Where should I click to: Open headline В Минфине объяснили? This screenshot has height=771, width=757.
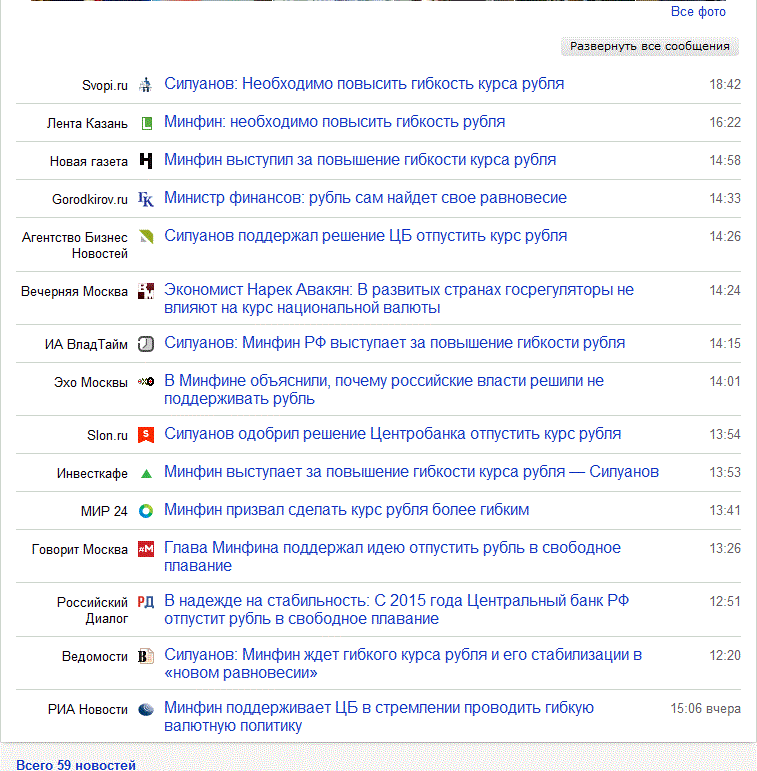coord(384,389)
